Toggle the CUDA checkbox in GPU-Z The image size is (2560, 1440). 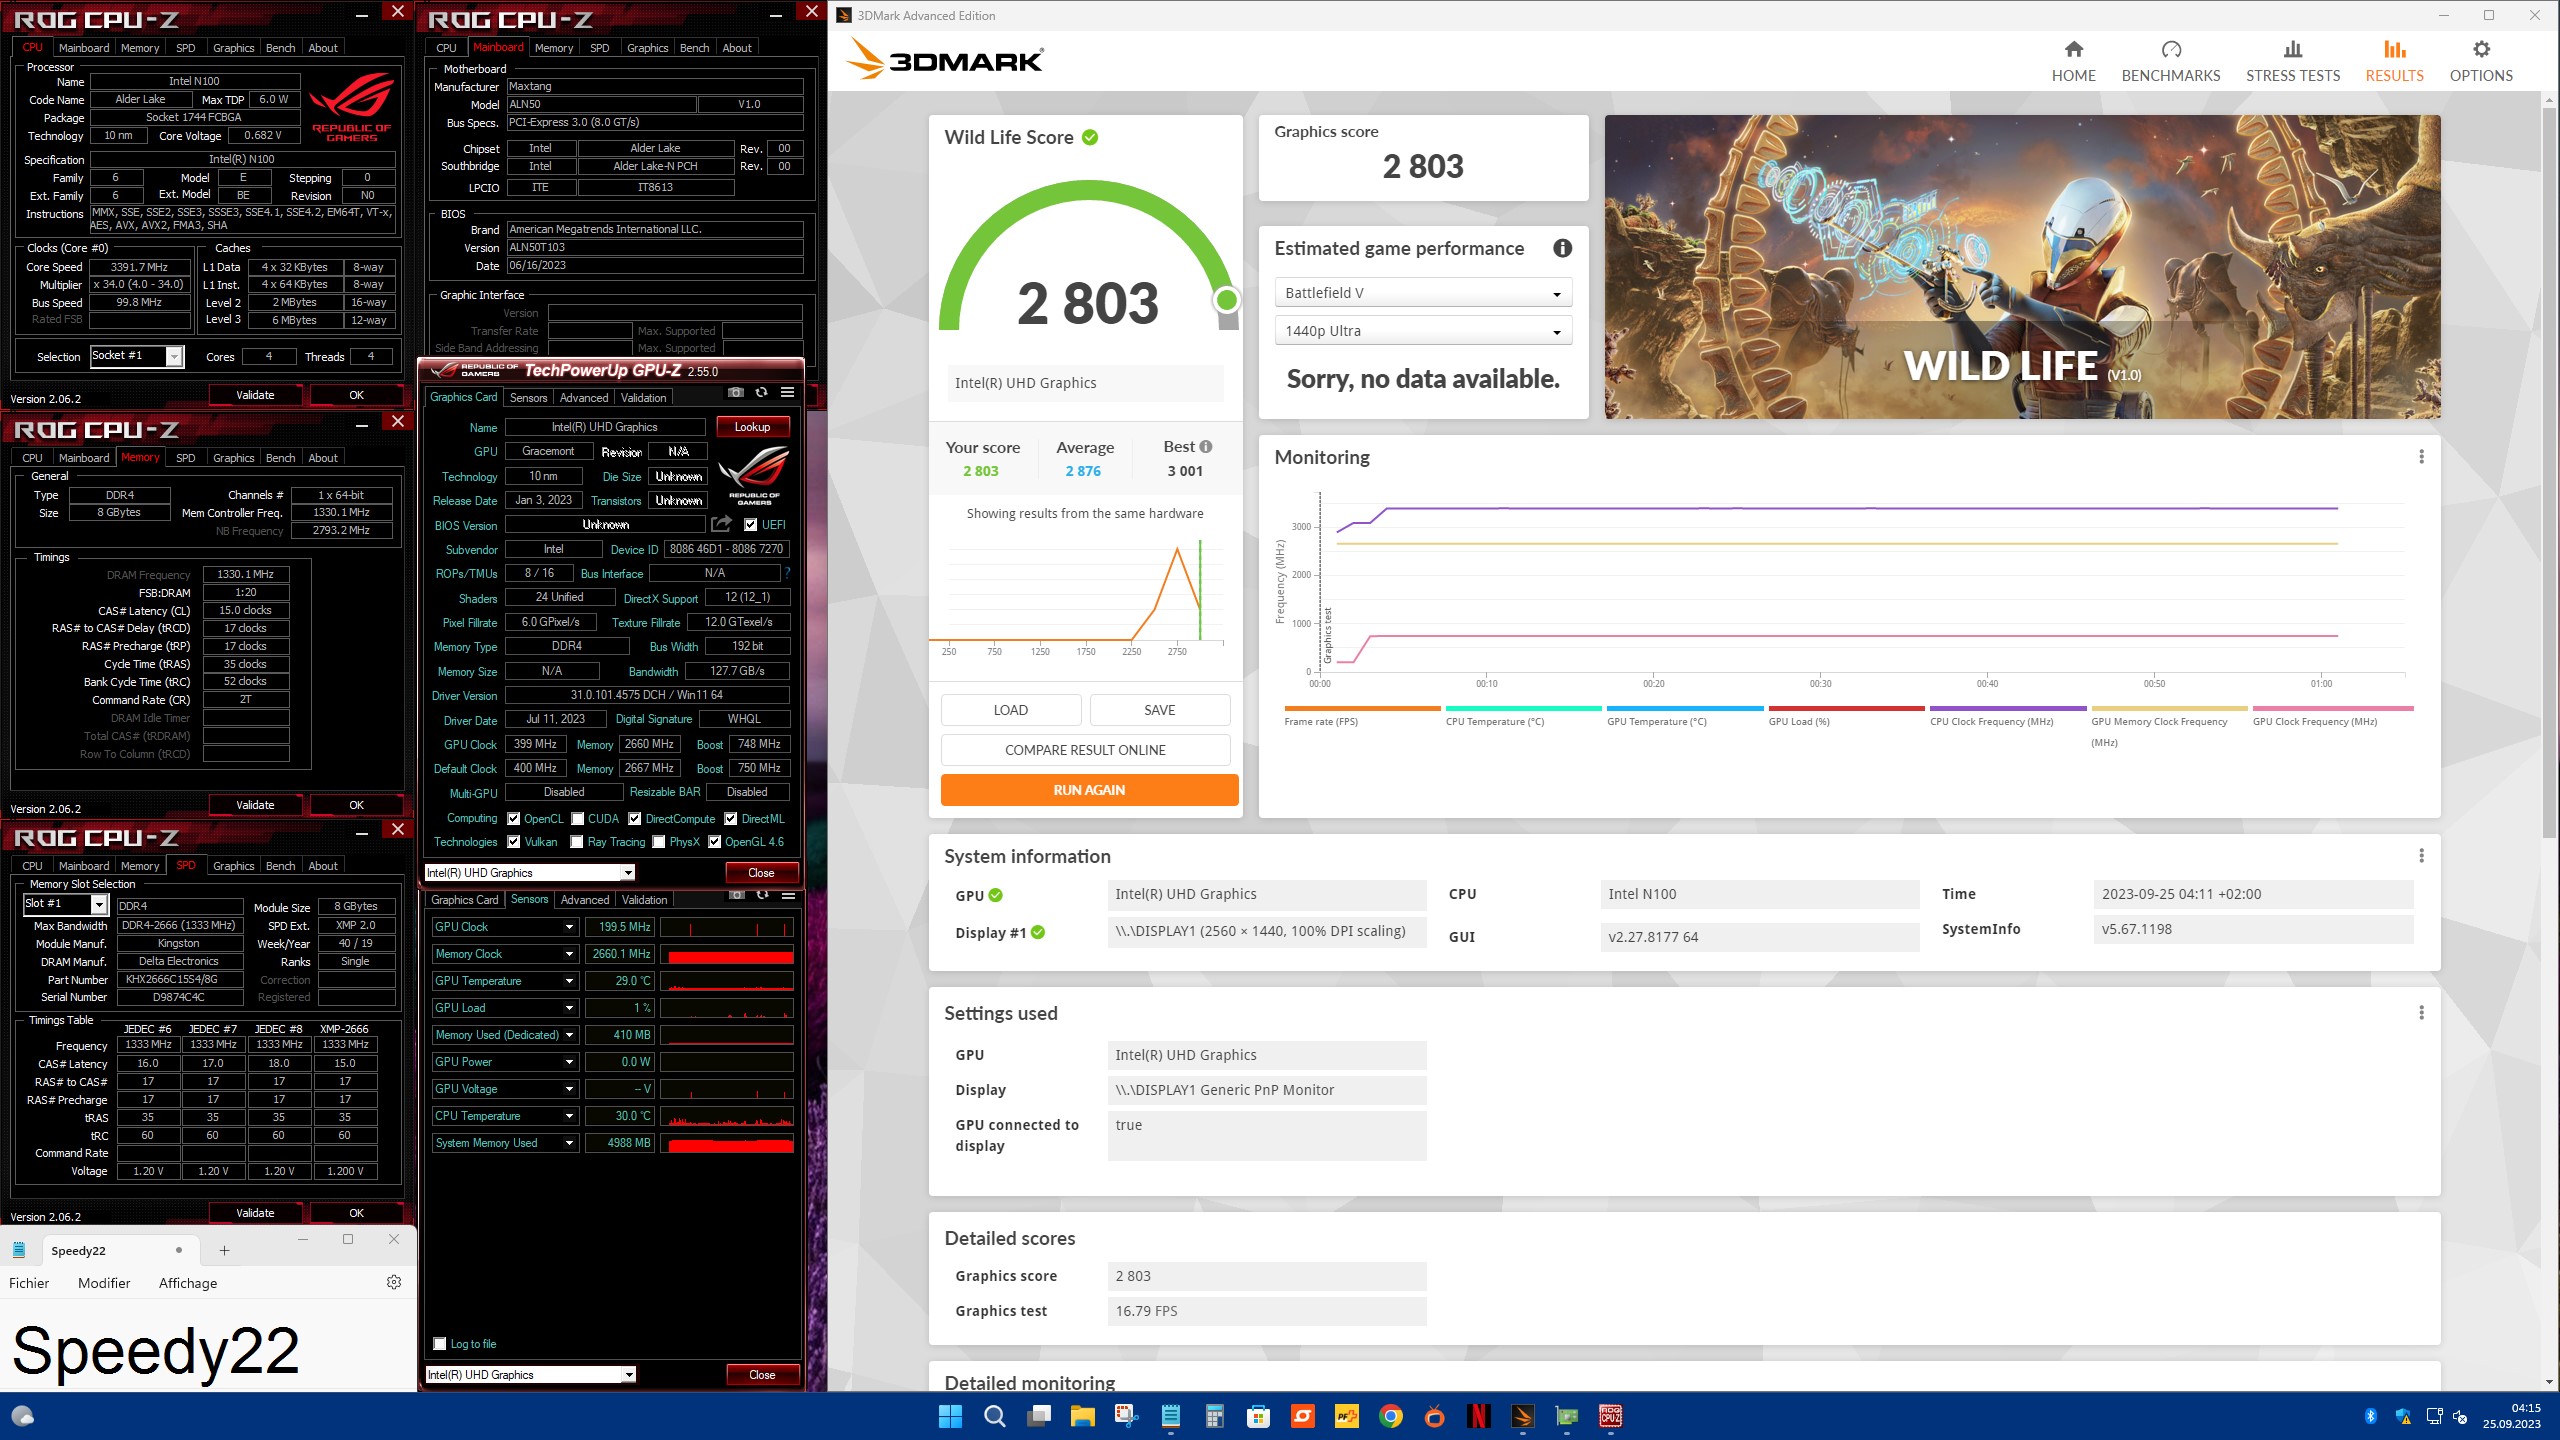click(x=577, y=819)
